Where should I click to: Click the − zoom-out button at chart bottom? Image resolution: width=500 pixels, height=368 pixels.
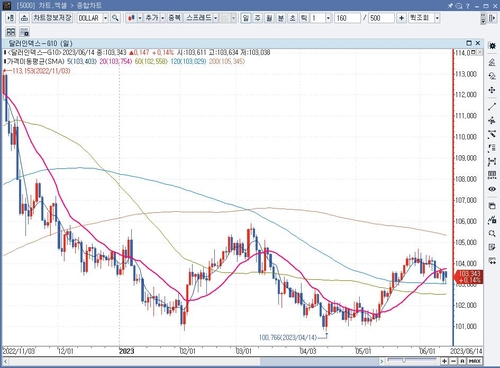pyautogui.click(x=453, y=361)
